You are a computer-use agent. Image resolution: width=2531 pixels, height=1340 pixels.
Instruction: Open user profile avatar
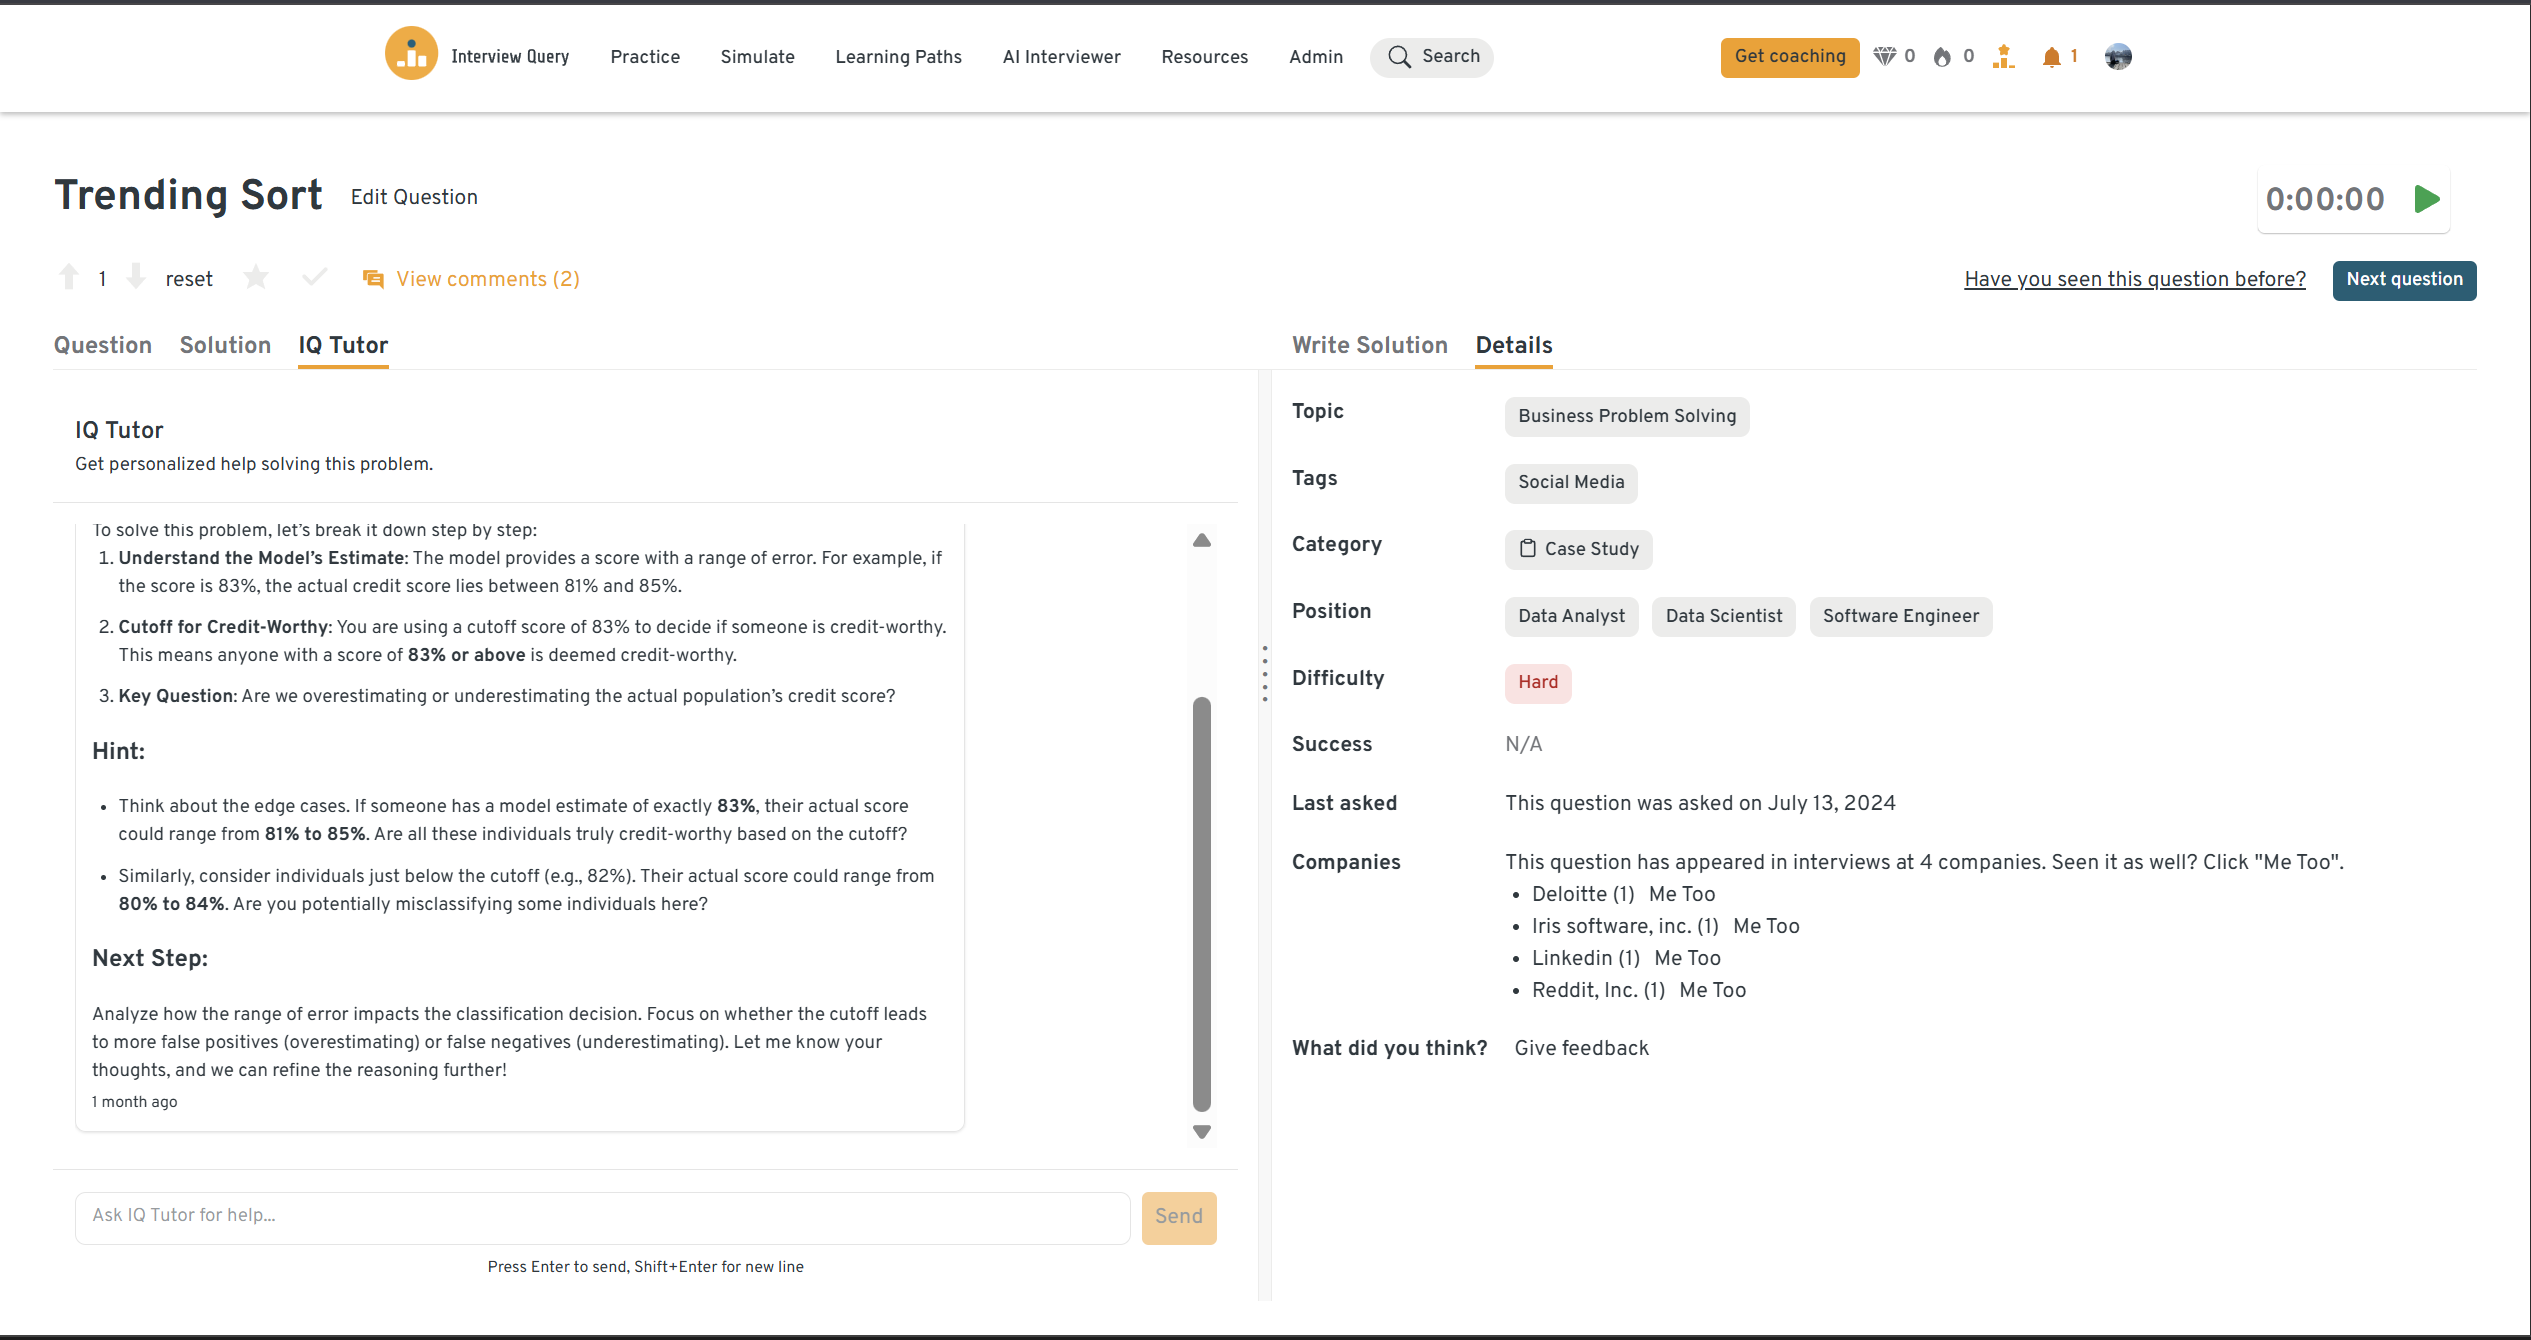click(2117, 57)
